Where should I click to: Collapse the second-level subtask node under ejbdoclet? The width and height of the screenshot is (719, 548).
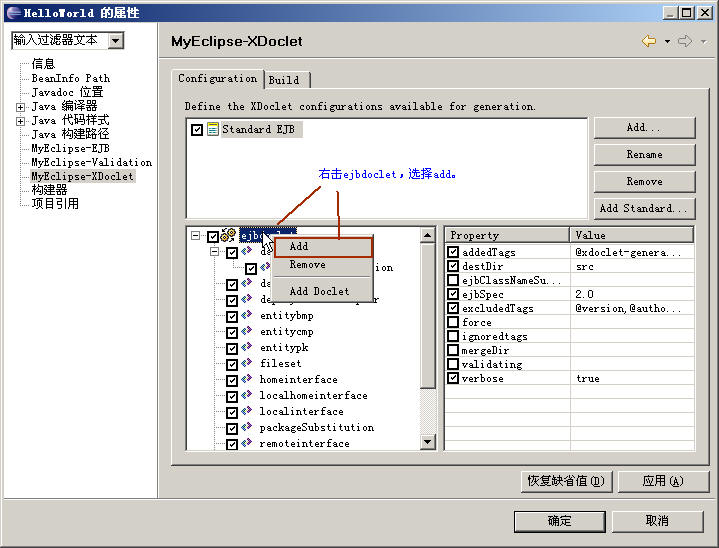point(214,251)
